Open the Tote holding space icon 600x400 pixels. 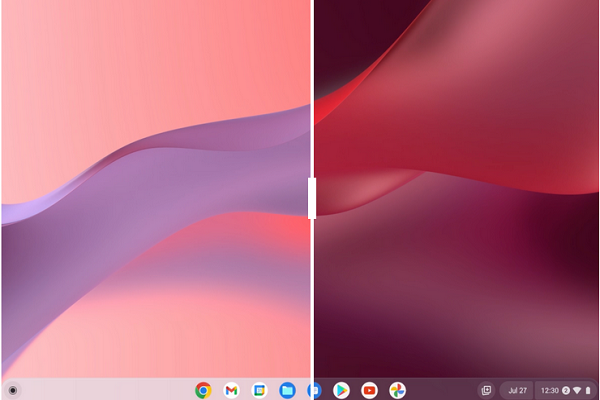(x=486, y=390)
